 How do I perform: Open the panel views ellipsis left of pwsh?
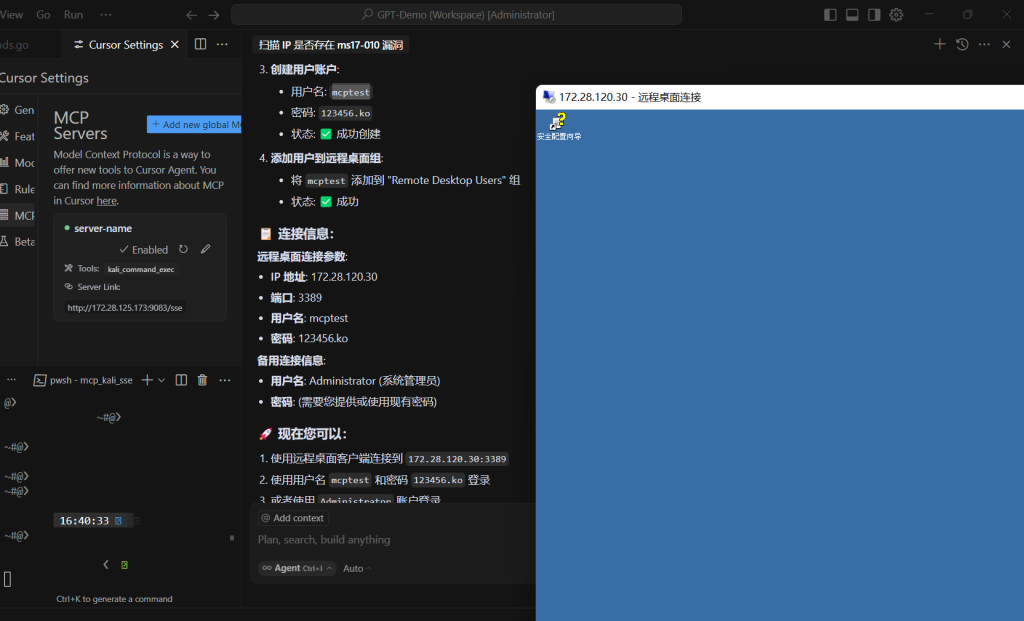coord(11,379)
